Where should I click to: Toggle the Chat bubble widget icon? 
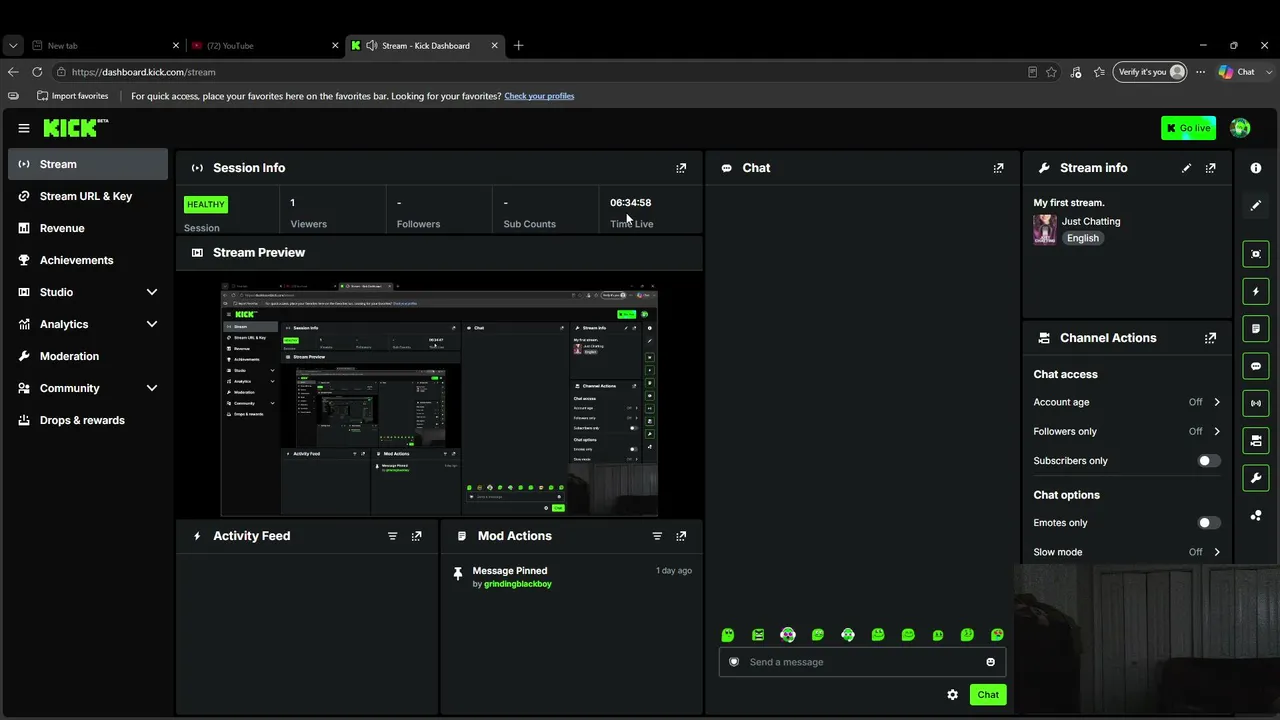1256,366
